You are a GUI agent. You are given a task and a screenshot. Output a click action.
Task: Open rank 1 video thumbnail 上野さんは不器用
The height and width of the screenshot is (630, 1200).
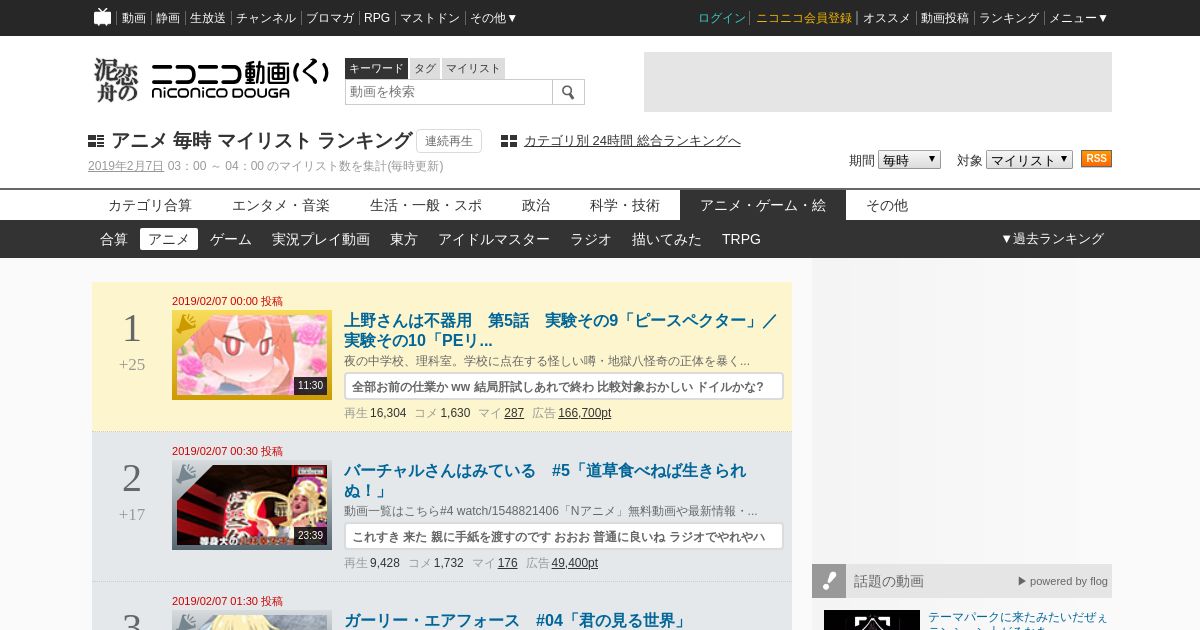tap(252, 355)
